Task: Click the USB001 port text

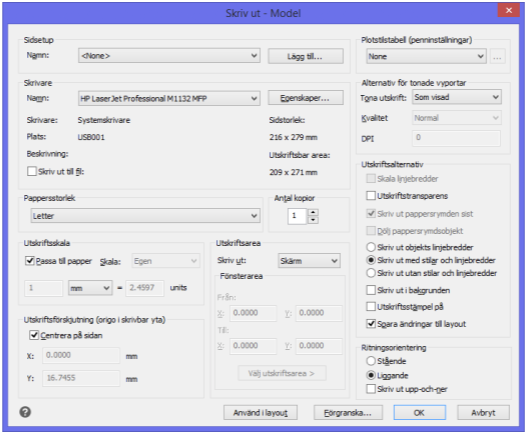Action: click(x=91, y=137)
